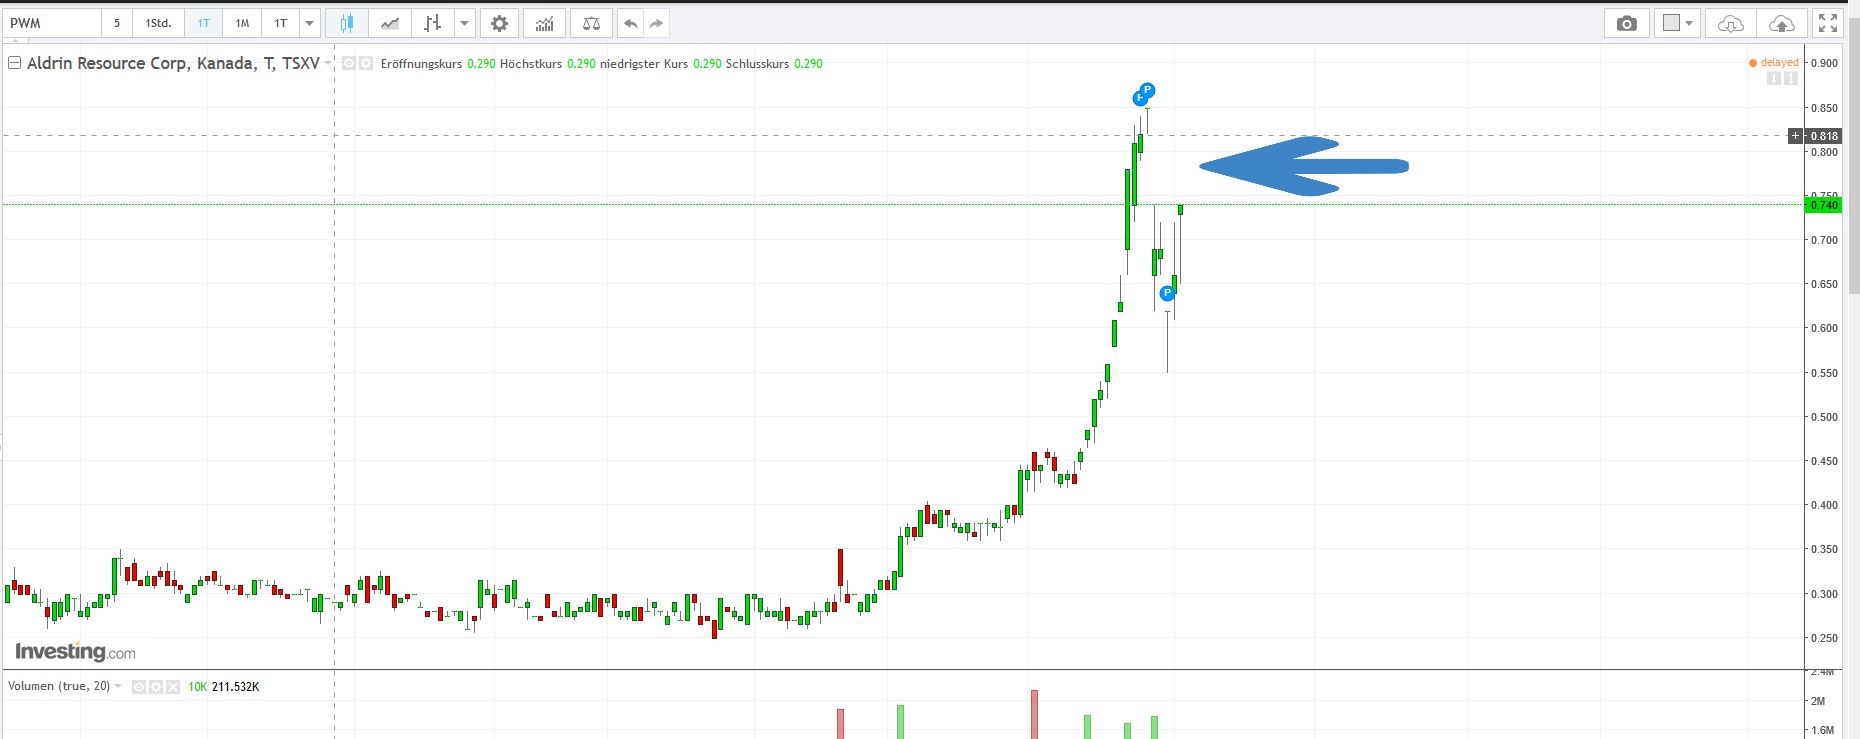
Task: Choose the bar chart style icon
Action: 432,23
